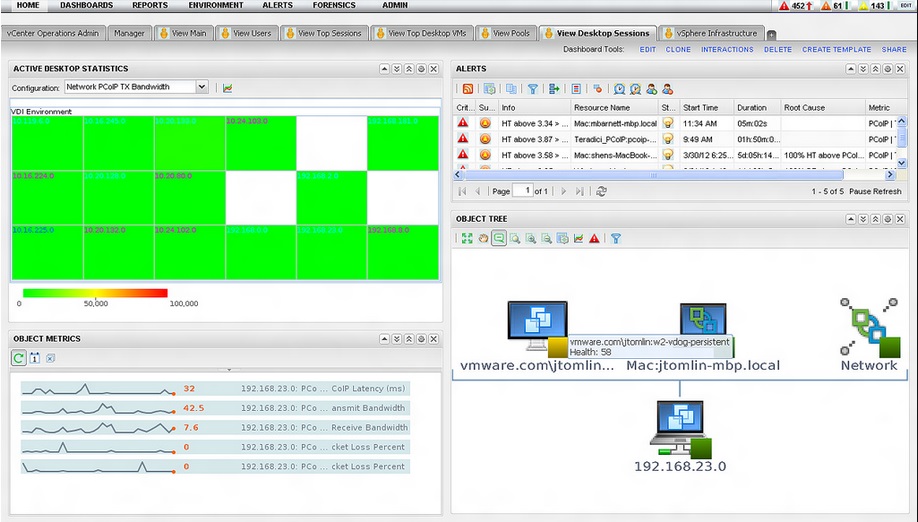Click the Alerts horizontal scrollbar
918x522 pixels.
pos(653,174)
